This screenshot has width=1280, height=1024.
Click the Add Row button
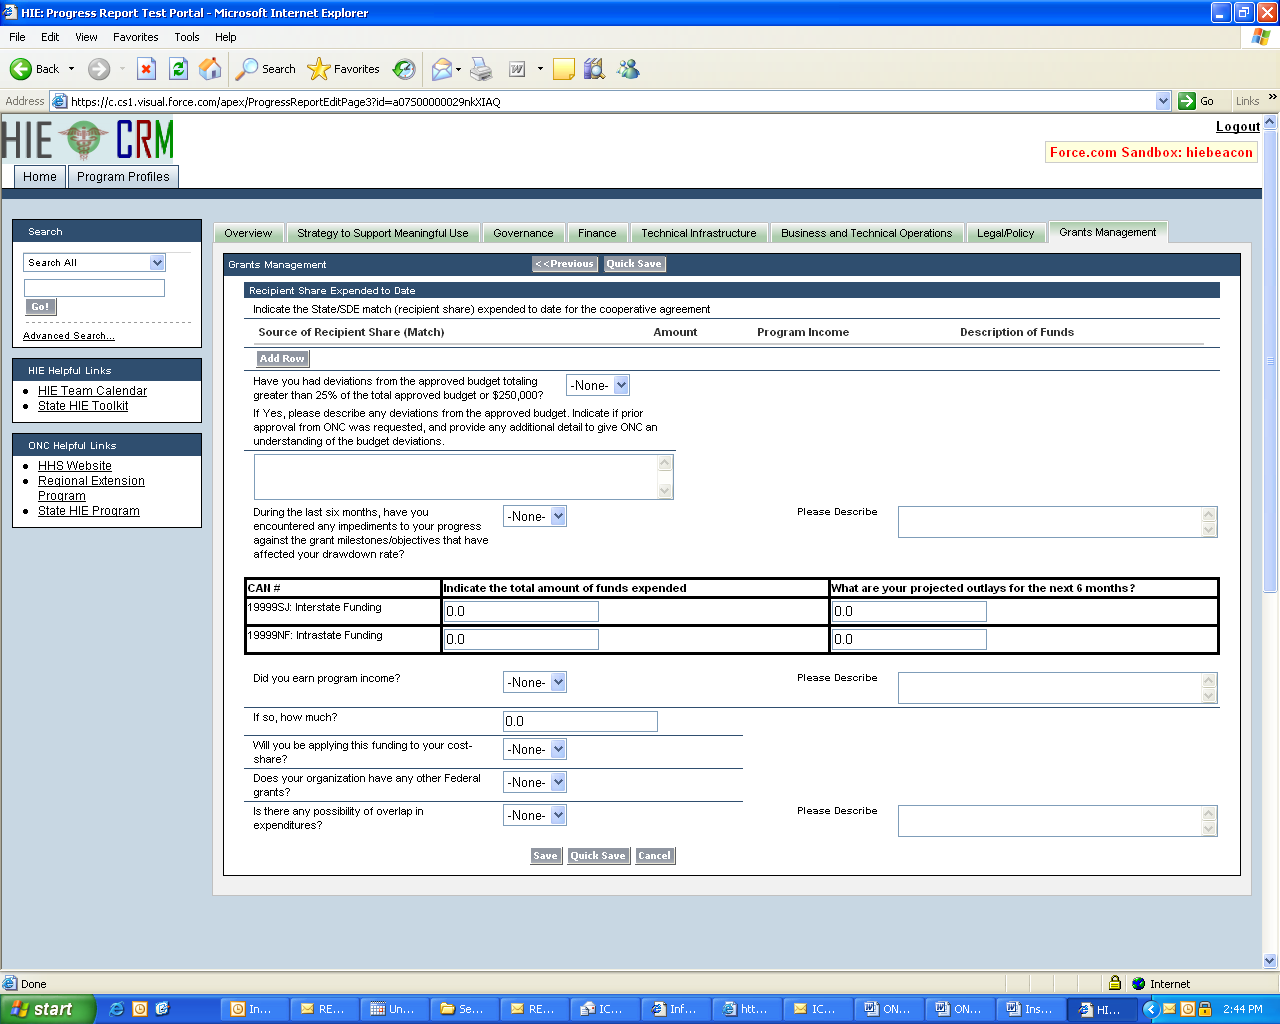click(x=282, y=359)
